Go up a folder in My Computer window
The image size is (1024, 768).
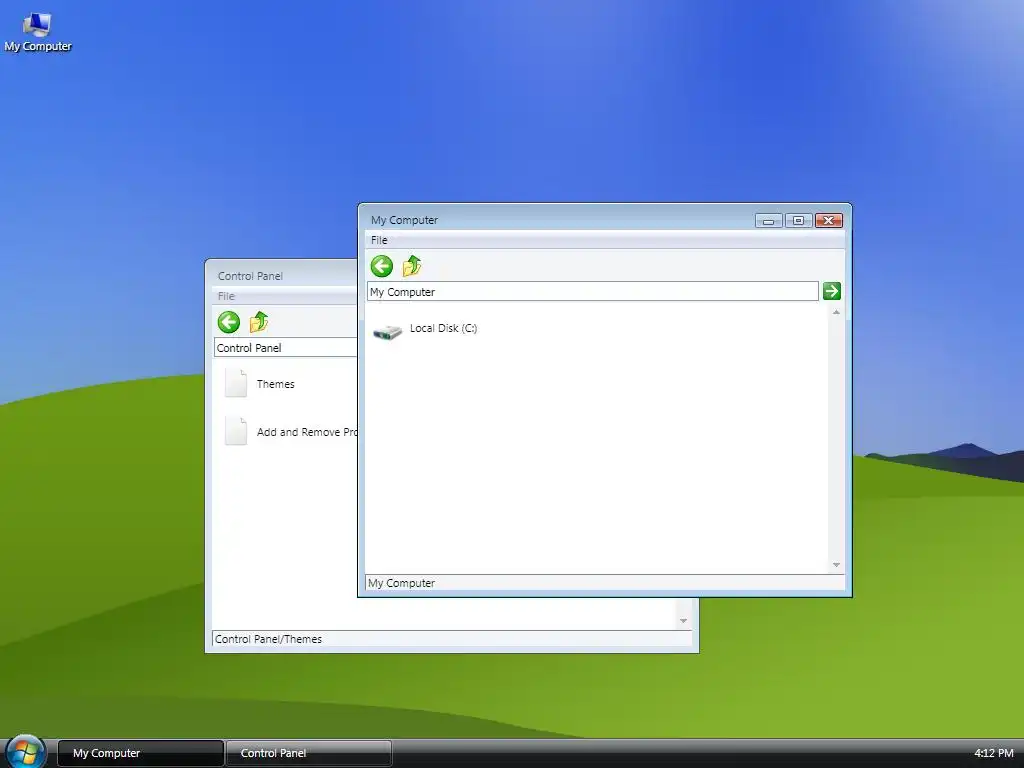[412, 266]
